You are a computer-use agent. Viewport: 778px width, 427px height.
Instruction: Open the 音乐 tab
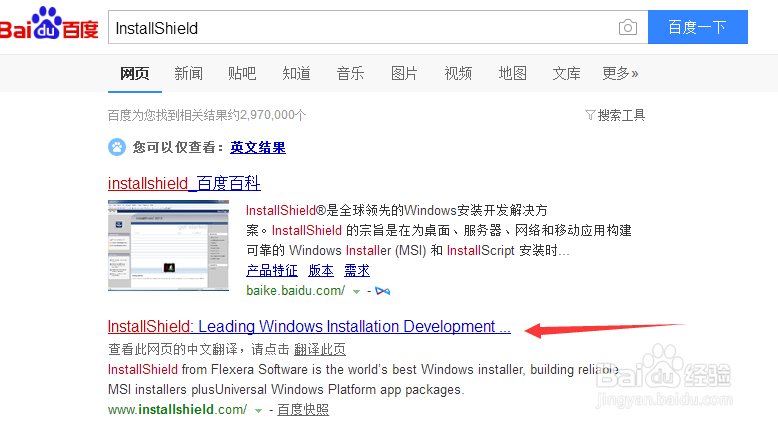pos(350,73)
